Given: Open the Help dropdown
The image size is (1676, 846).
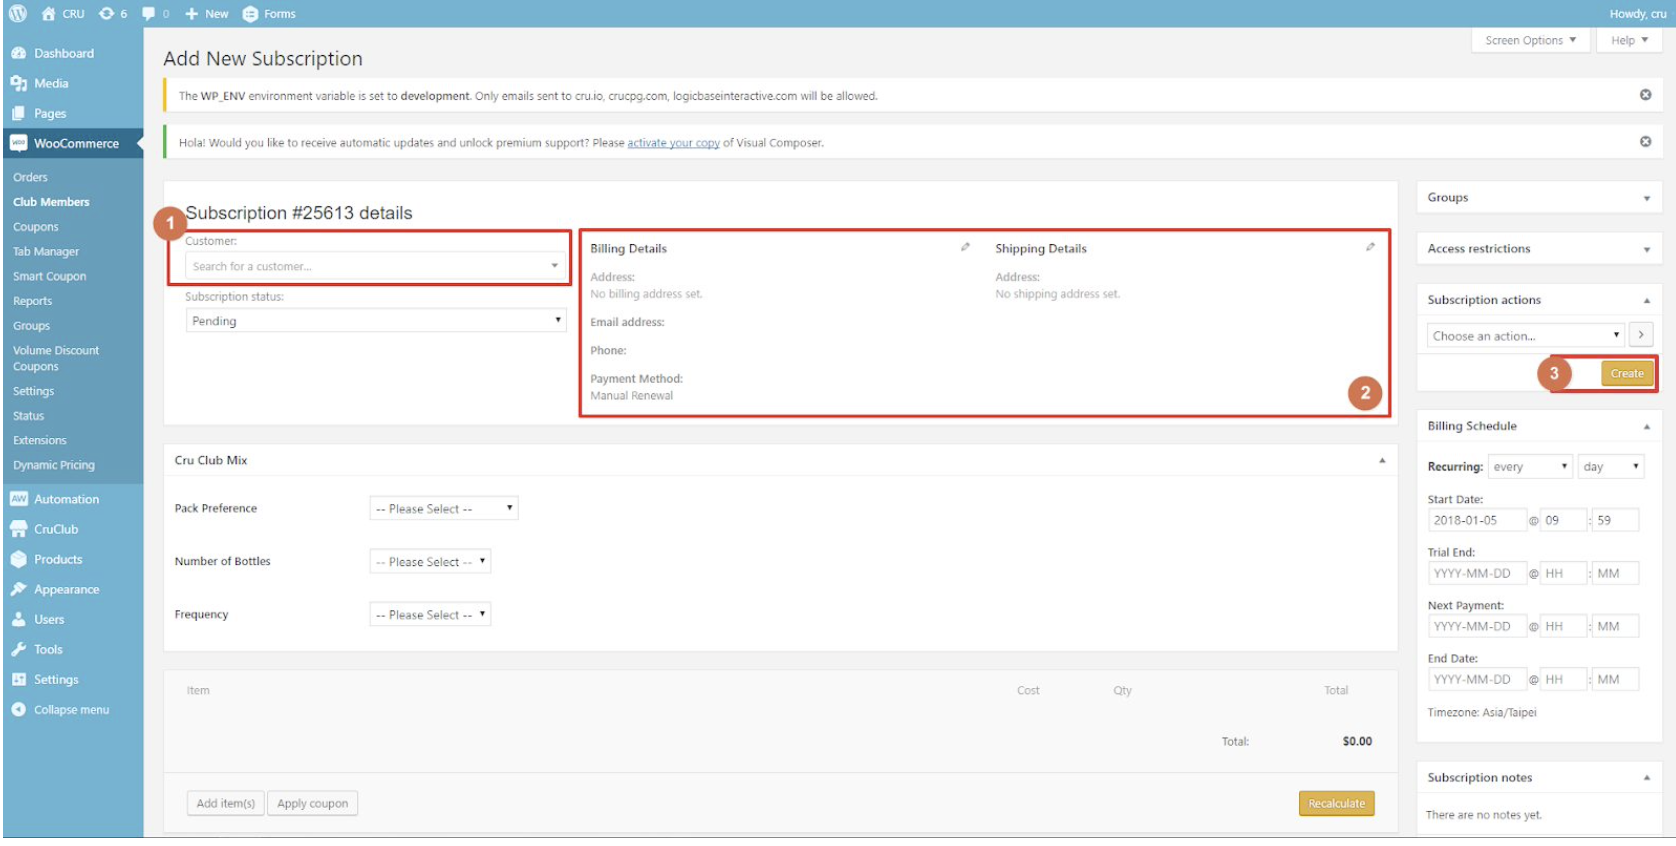Looking at the screenshot, I should [x=1629, y=41].
